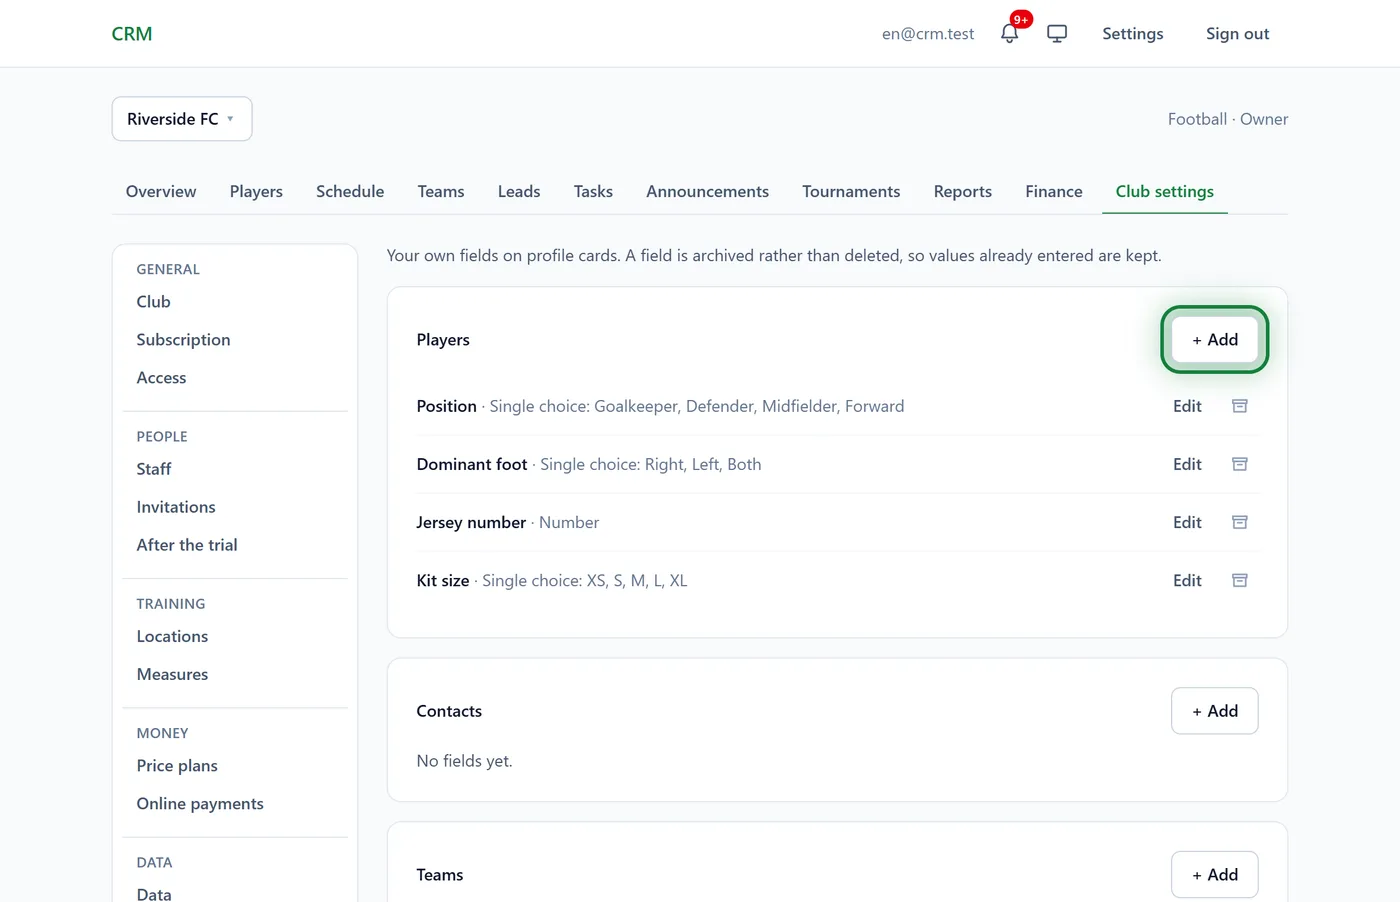This screenshot has height=902, width=1400.
Task: Open the Teams tab
Action: pos(441,191)
